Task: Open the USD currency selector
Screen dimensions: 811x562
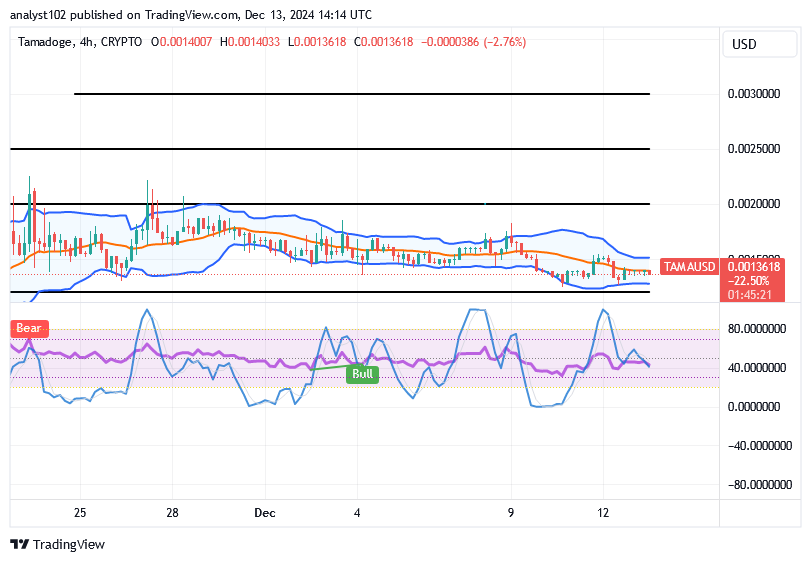Action: click(759, 44)
